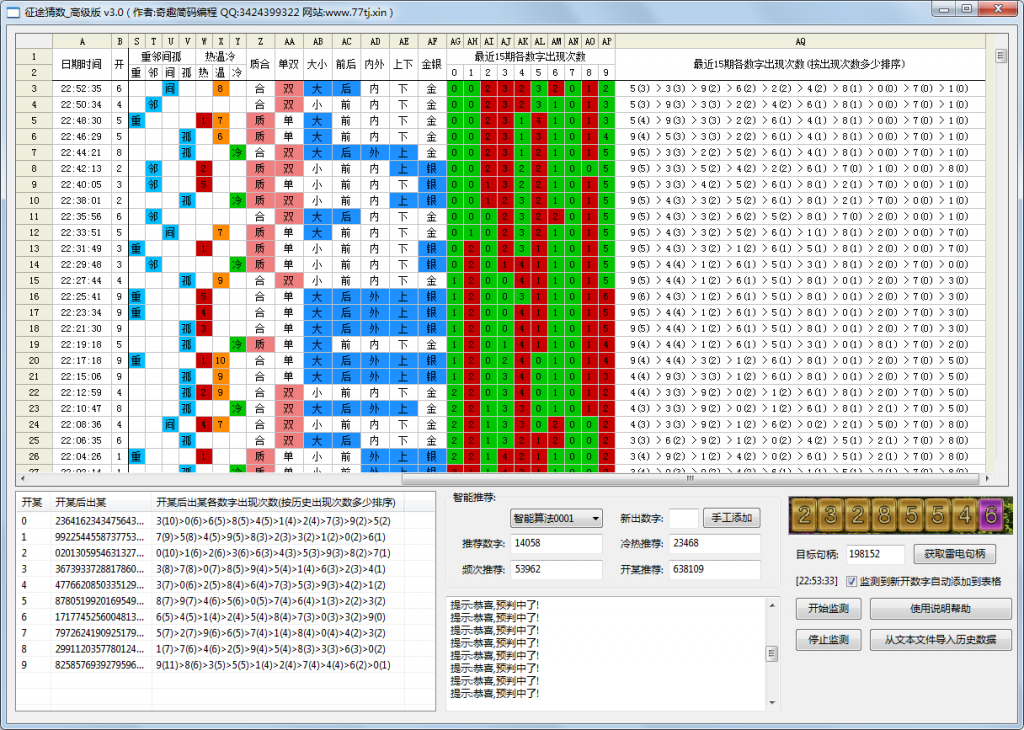Click the 热温冷 header cell
This screenshot has width=1024, height=730.
click(220, 56)
